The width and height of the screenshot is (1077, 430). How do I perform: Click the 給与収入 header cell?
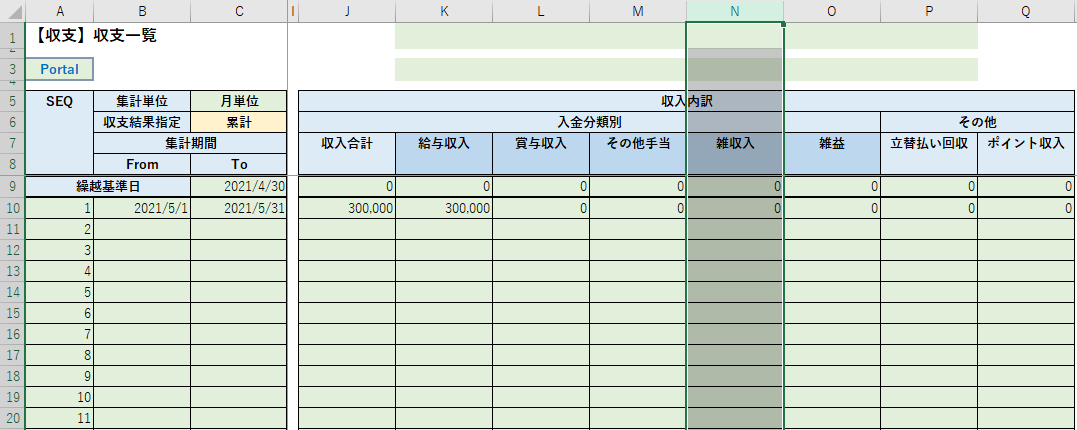(x=444, y=154)
